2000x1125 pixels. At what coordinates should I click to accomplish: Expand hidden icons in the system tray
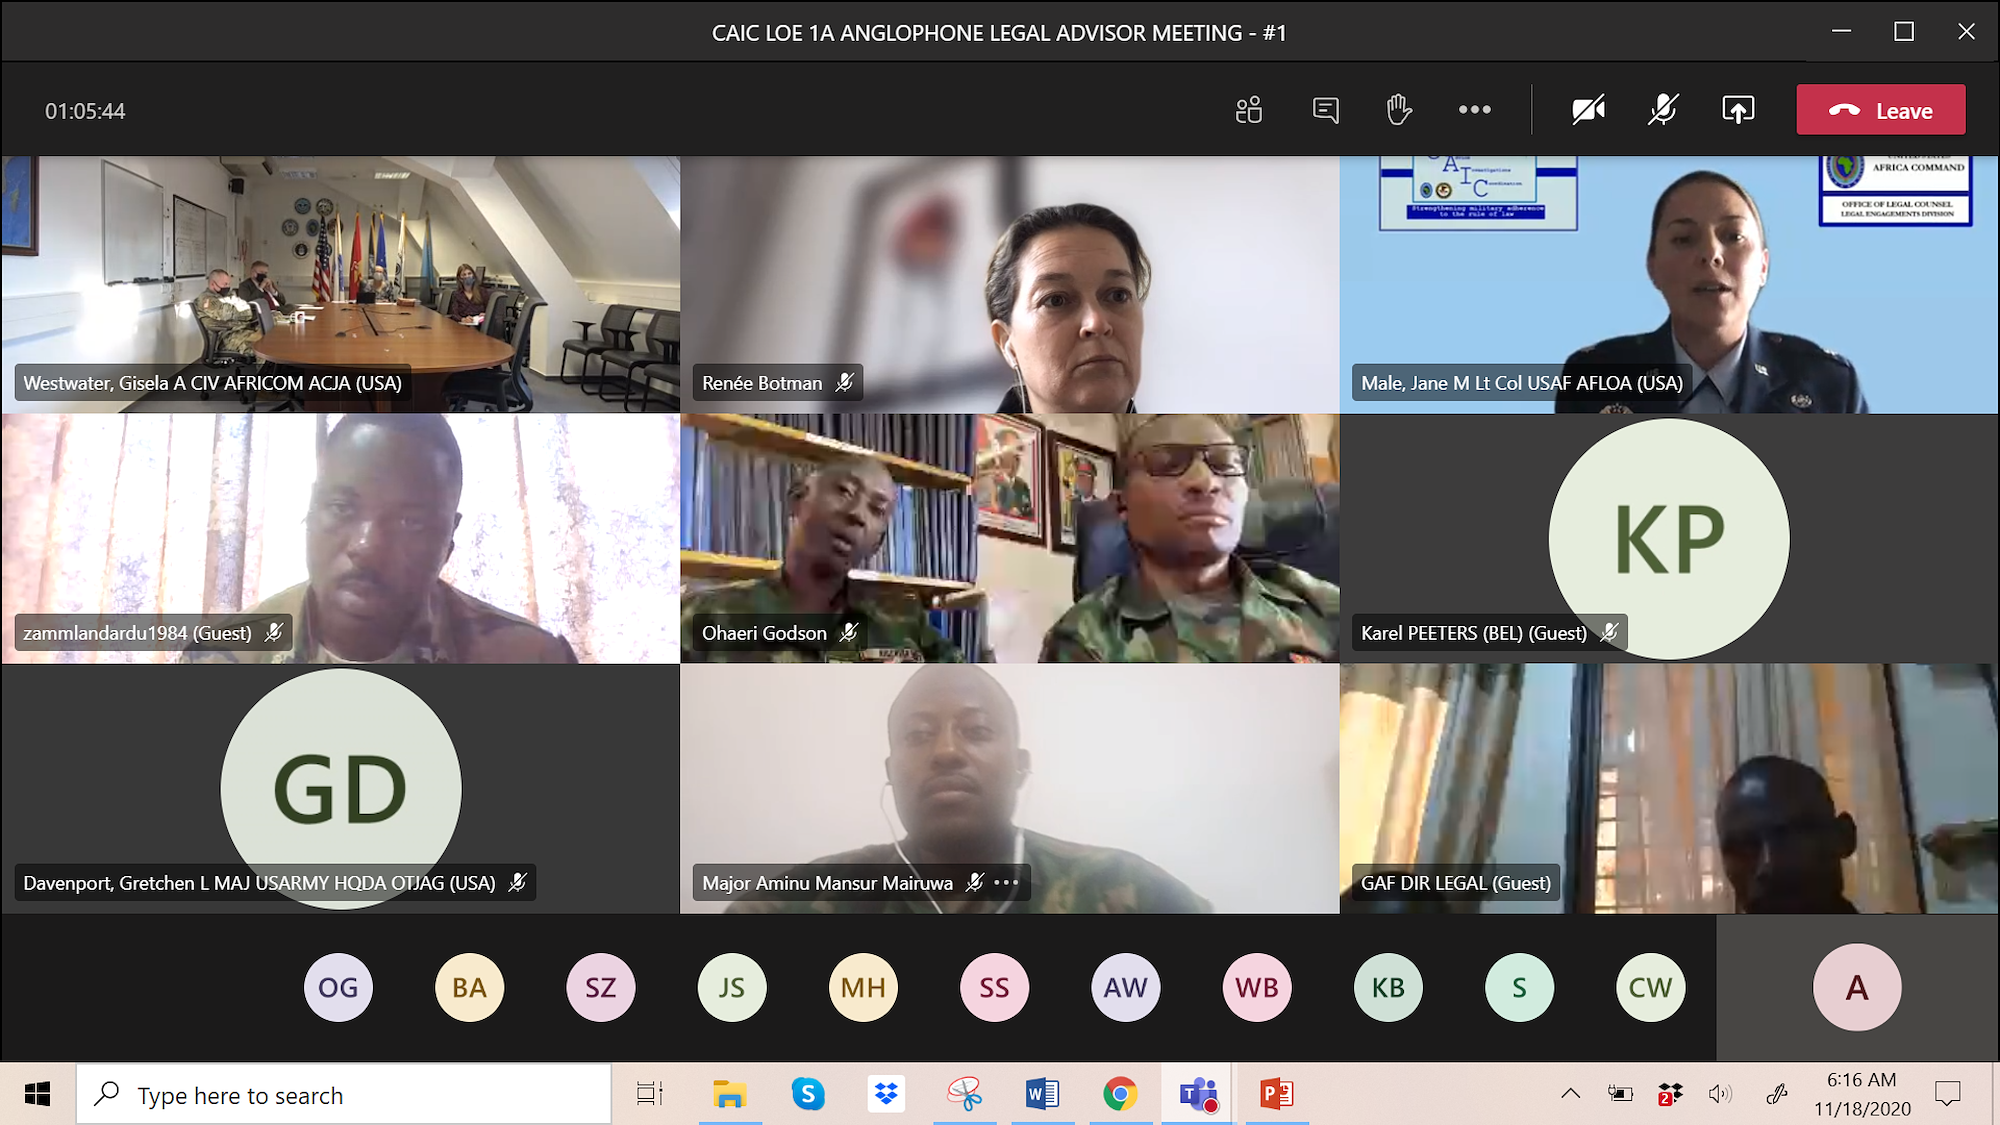(1570, 1093)
